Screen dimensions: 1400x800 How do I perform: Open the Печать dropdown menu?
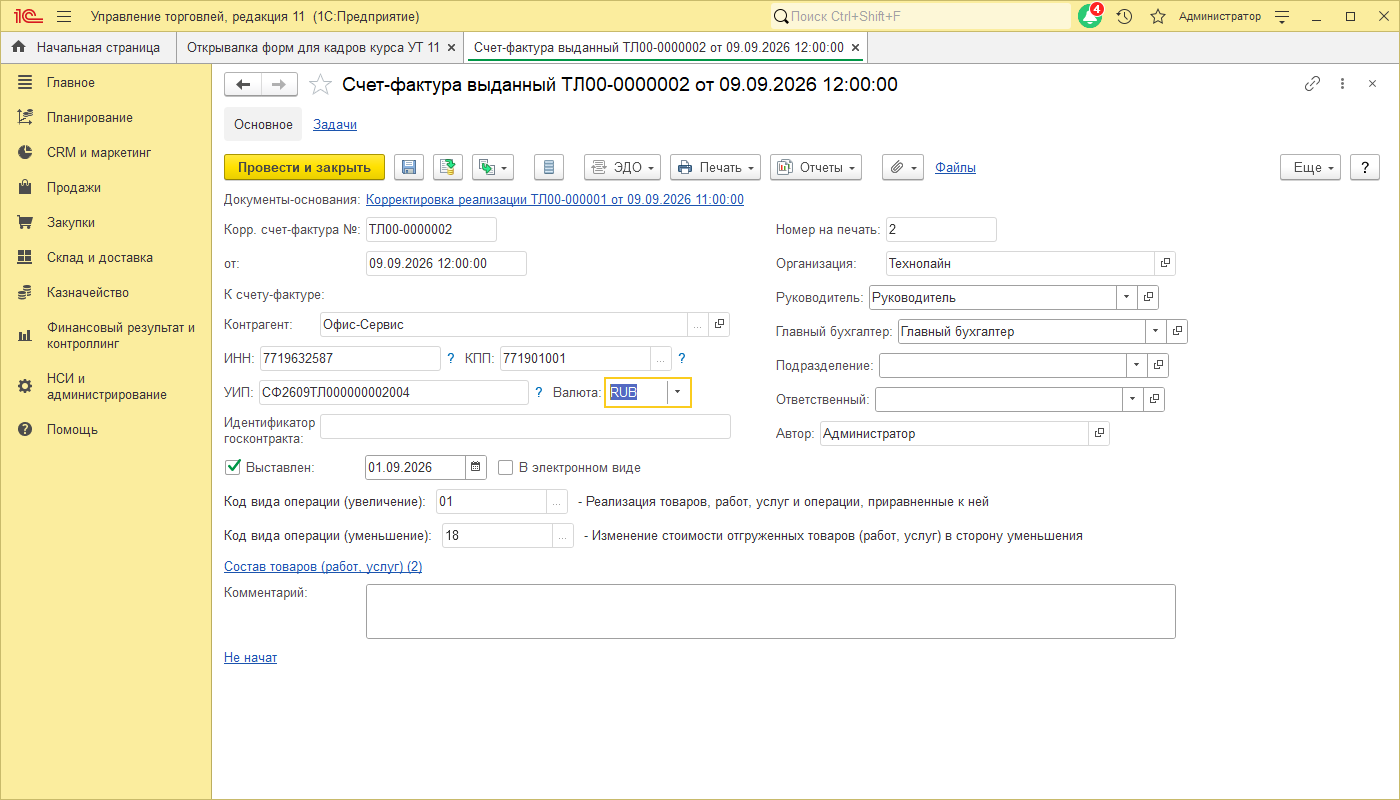pos(716,168)
